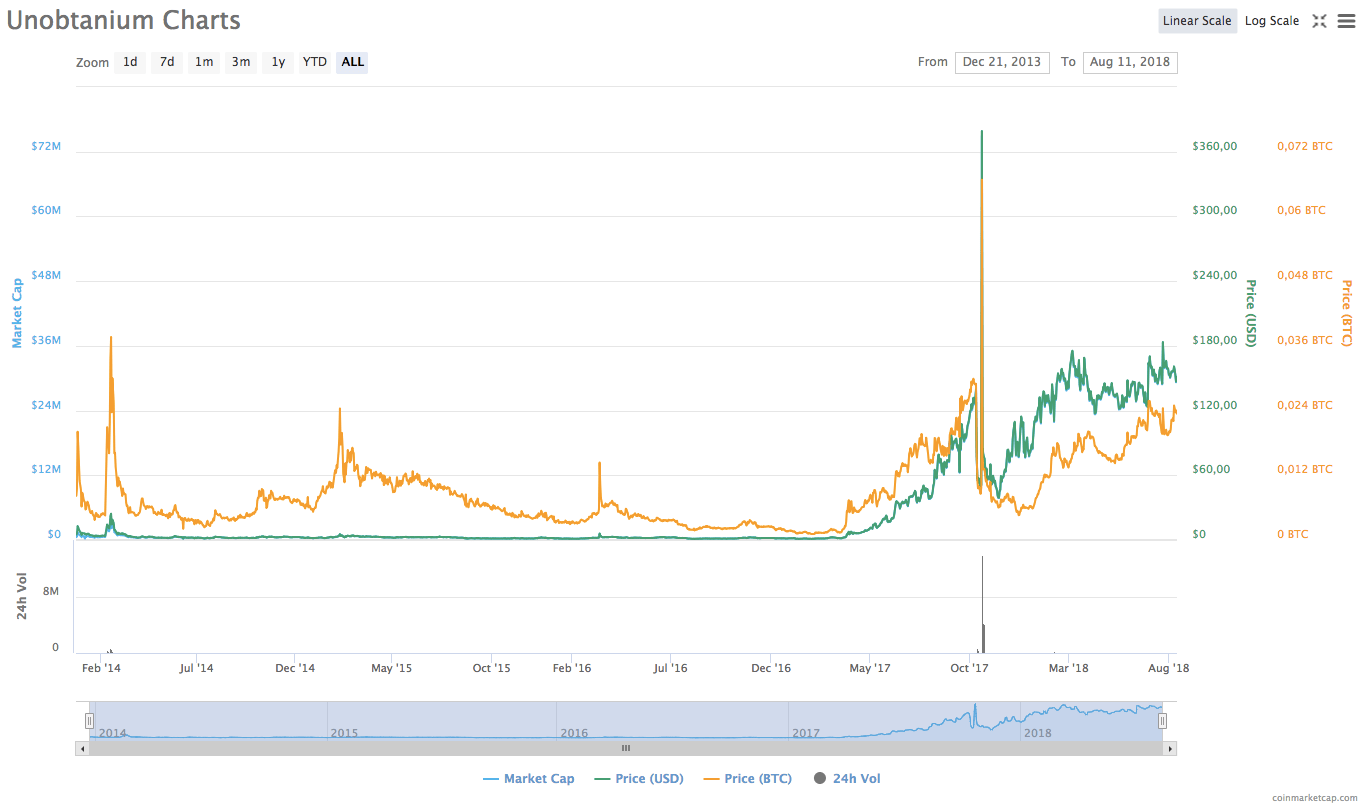This screenshot has width=1368, height=806.
Task: Open the fullscreen chart icon
Action: coord(1319,21)
